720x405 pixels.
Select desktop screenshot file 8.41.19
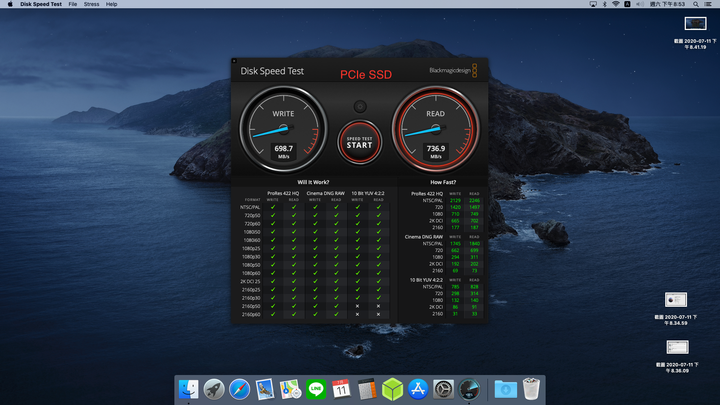(695, 32)
